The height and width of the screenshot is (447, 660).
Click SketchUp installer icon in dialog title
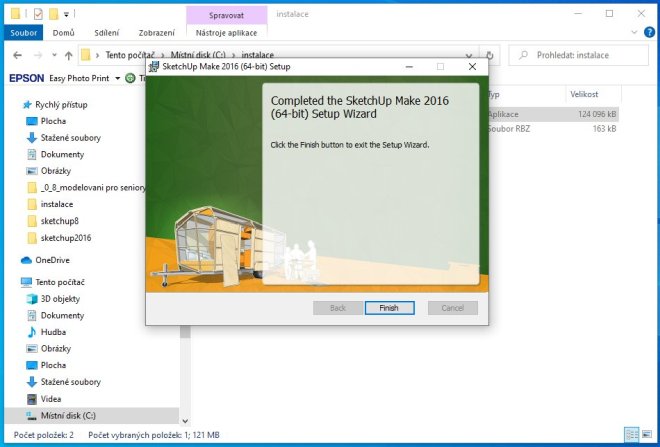154,67
